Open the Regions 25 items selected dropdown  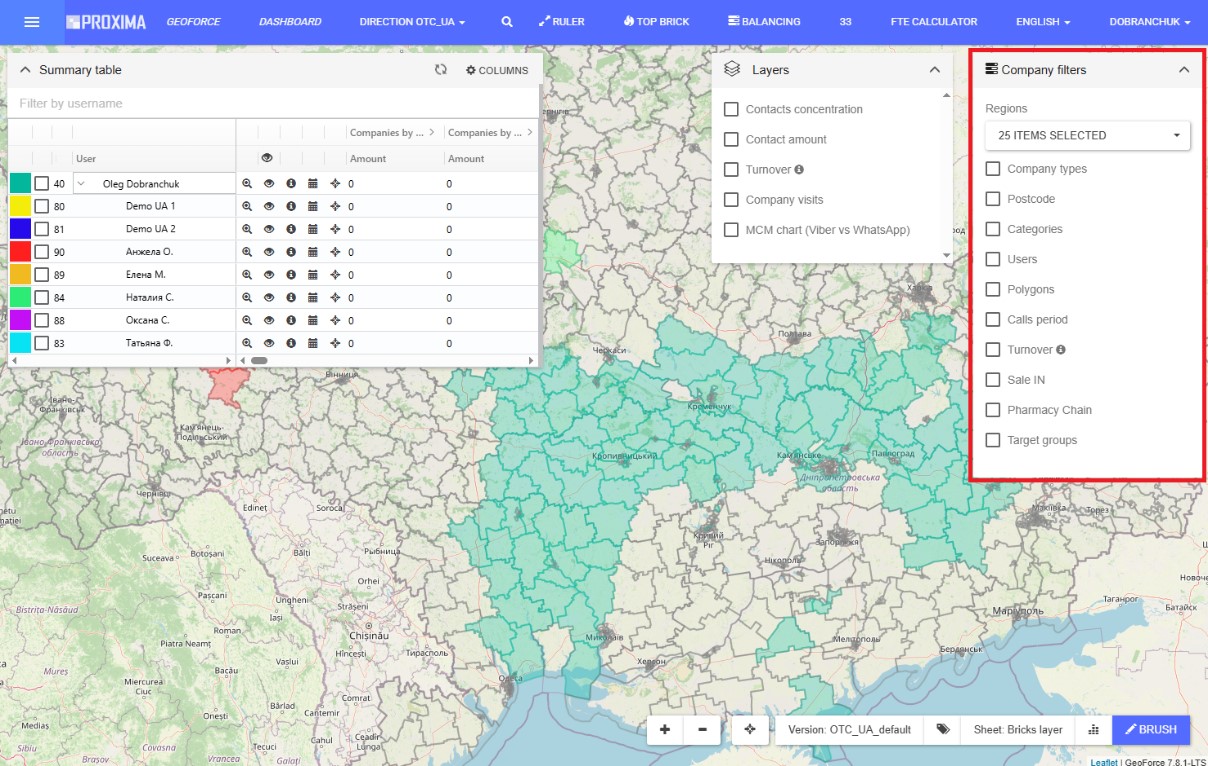(1087, 135)
